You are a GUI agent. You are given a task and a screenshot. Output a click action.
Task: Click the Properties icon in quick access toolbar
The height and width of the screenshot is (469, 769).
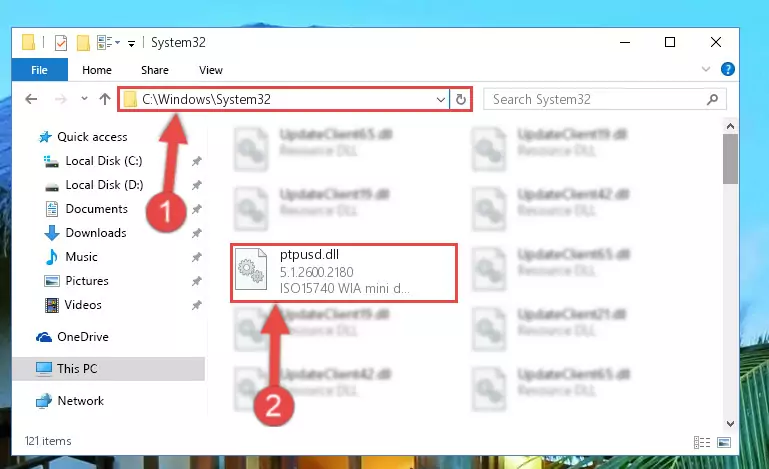coord(61,43)
